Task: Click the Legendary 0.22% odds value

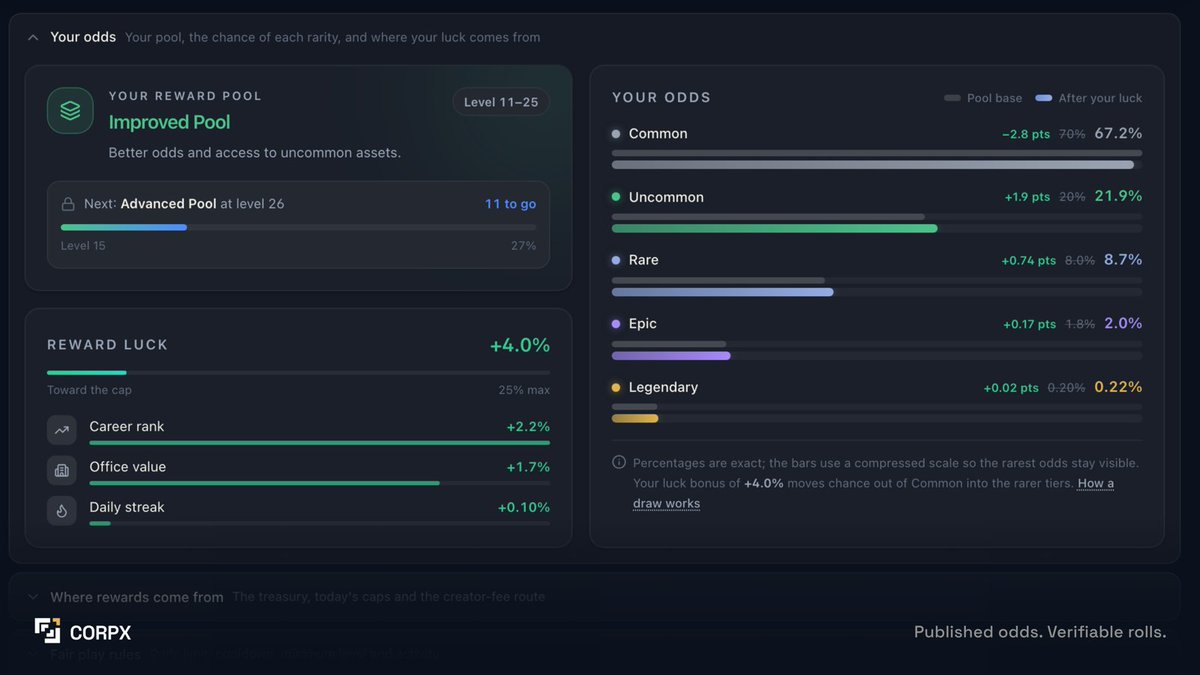Action: coord(1118,387)
